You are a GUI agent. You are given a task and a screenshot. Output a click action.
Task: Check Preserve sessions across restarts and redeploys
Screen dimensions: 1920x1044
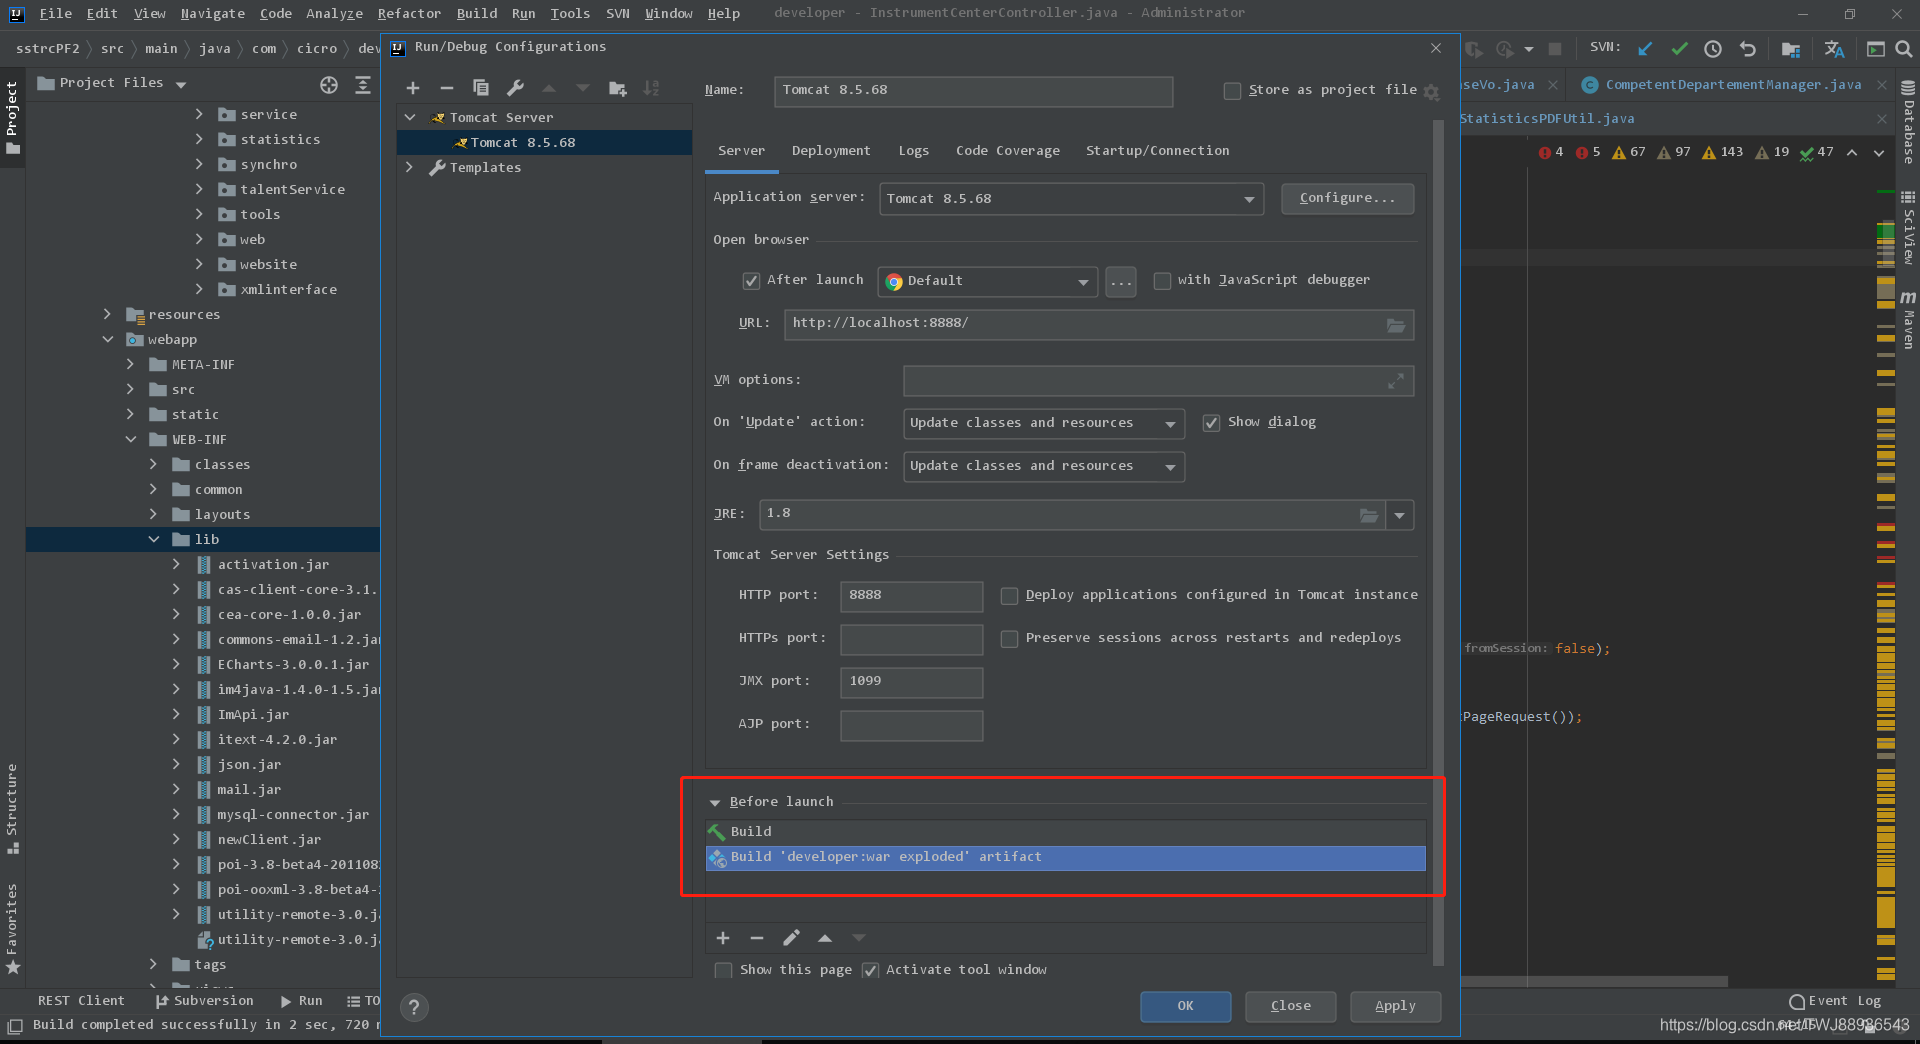[1009, 639]
